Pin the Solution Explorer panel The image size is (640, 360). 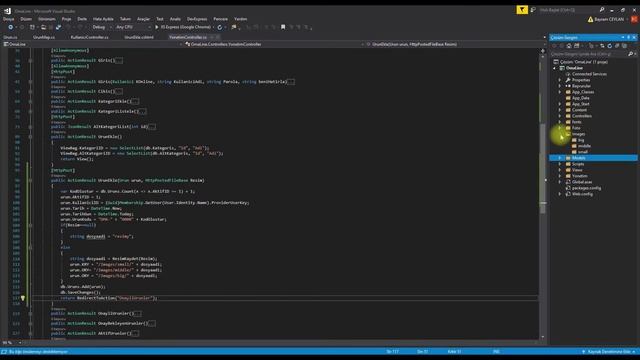(629, 38)
